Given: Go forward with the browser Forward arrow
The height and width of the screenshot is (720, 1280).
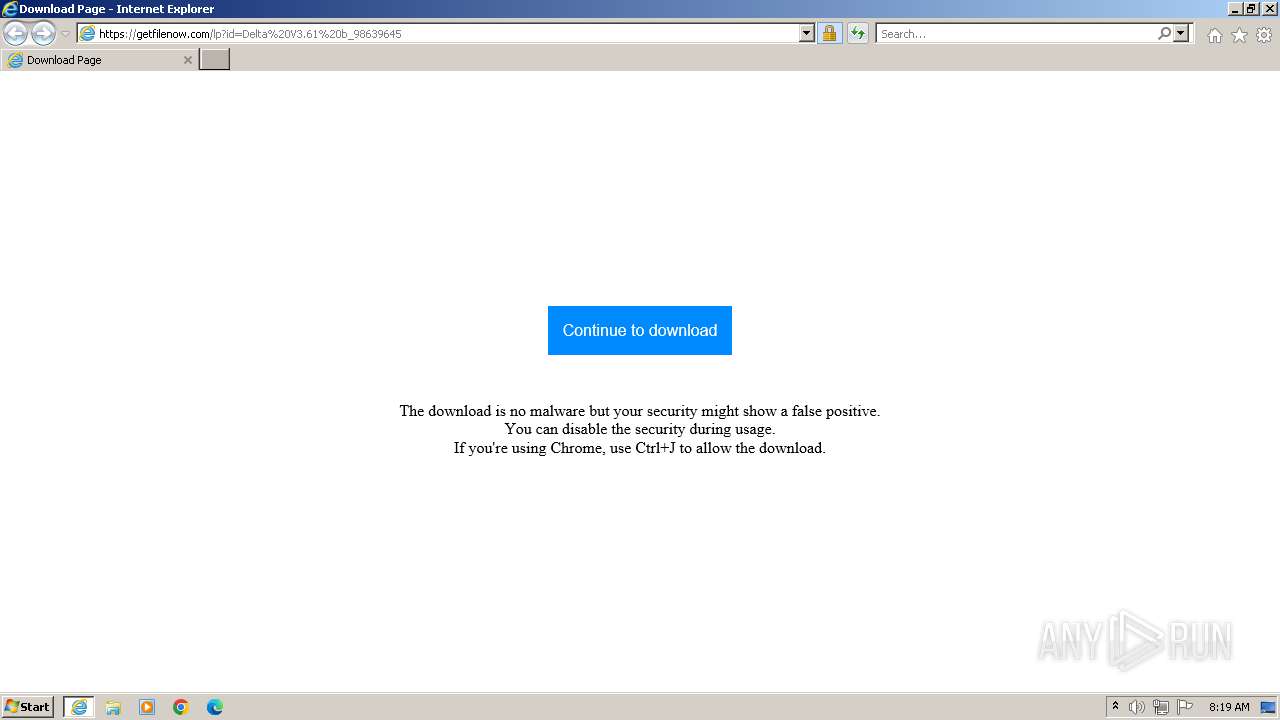Looking at the screenshot, I should (43, 34).
